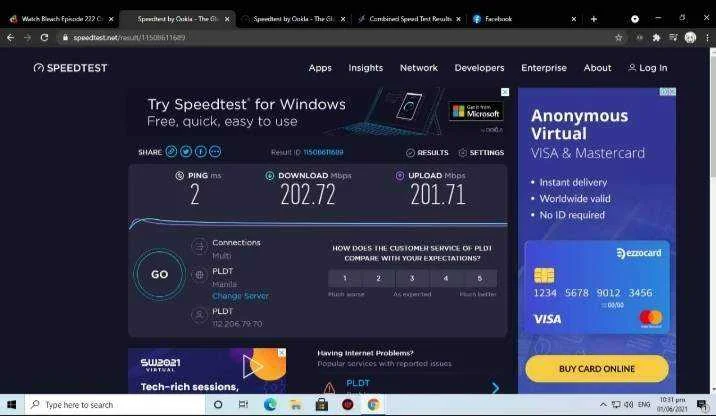Click the Connections multi icon

click(199, 247)
